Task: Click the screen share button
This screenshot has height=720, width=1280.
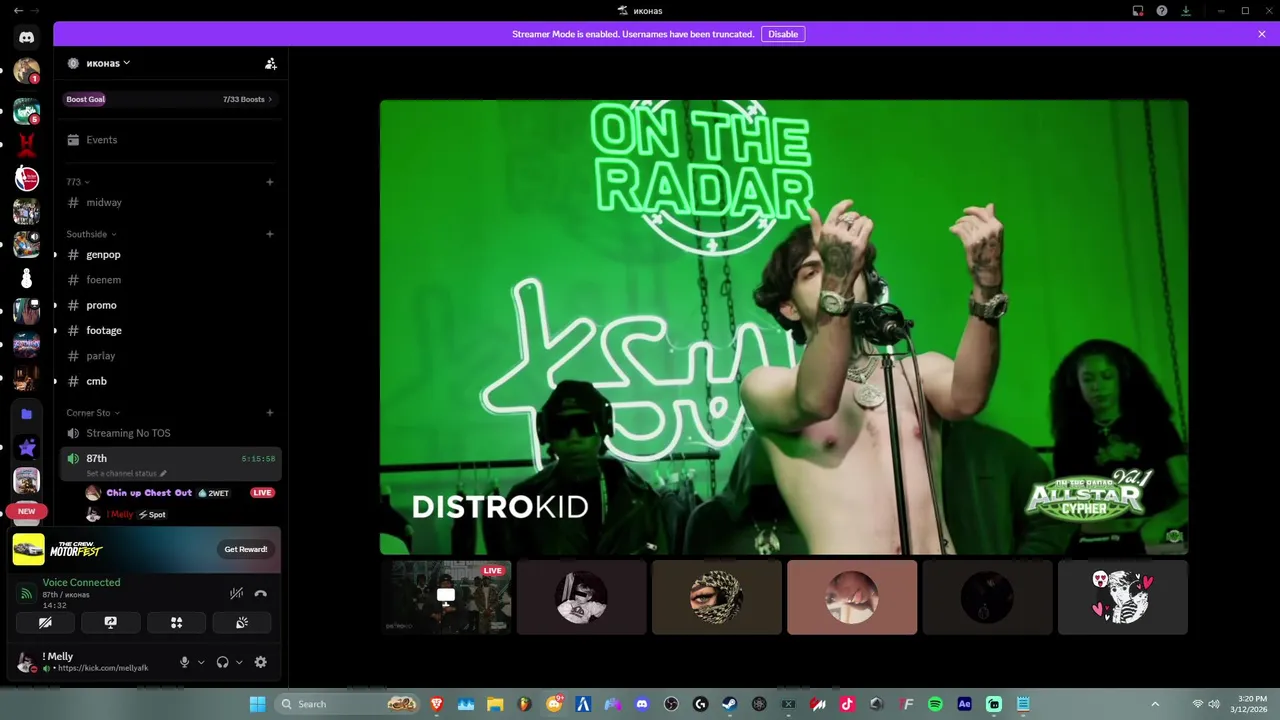Action: (111, 622)
